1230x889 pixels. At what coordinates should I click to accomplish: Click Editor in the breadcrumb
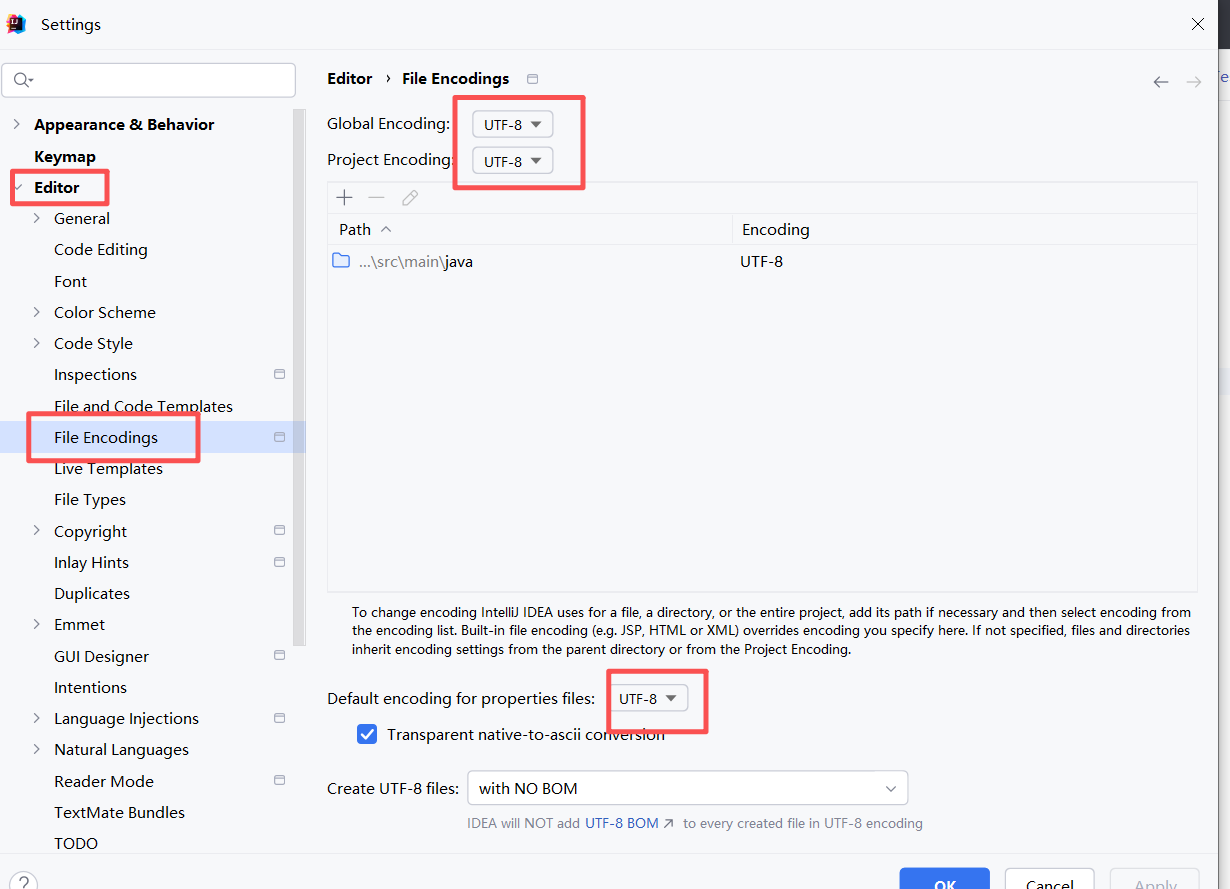click(x=350, y=78)
